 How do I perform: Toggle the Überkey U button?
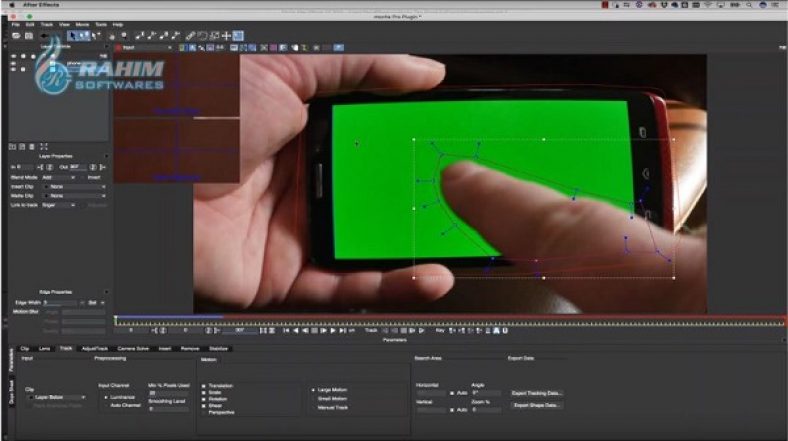pos(505,330)
